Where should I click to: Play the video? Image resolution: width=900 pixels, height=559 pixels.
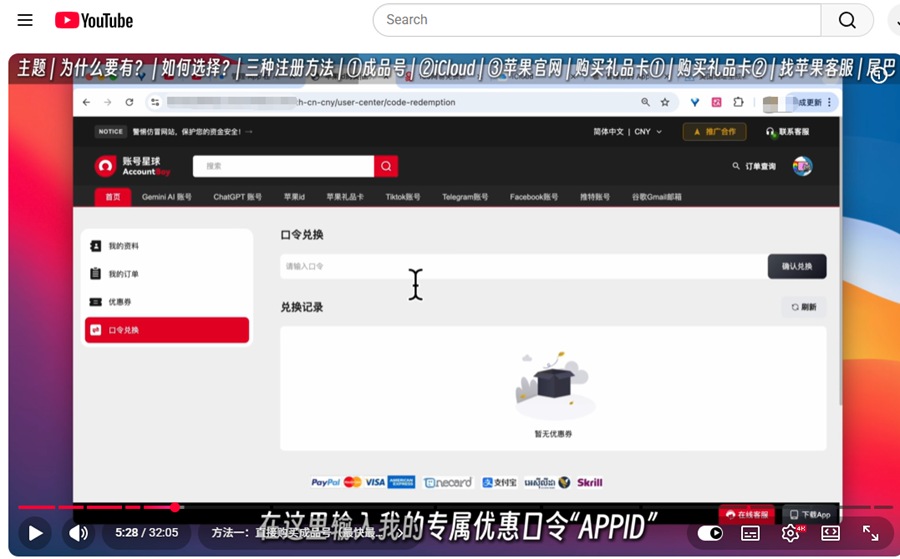(36, 533)
